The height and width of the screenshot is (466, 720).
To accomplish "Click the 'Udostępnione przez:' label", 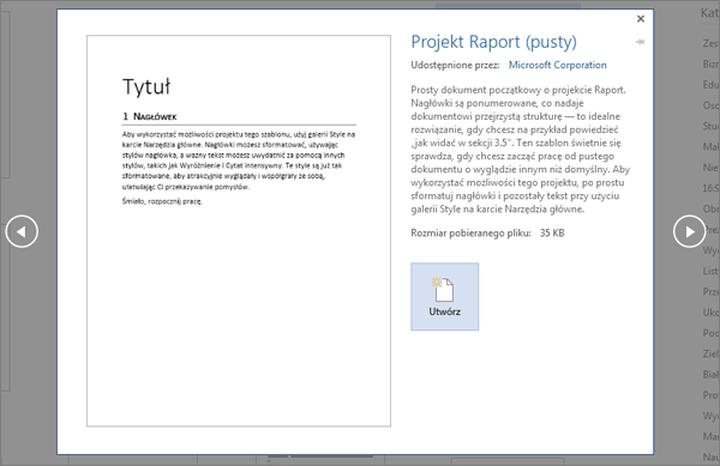I will [455, 65].
